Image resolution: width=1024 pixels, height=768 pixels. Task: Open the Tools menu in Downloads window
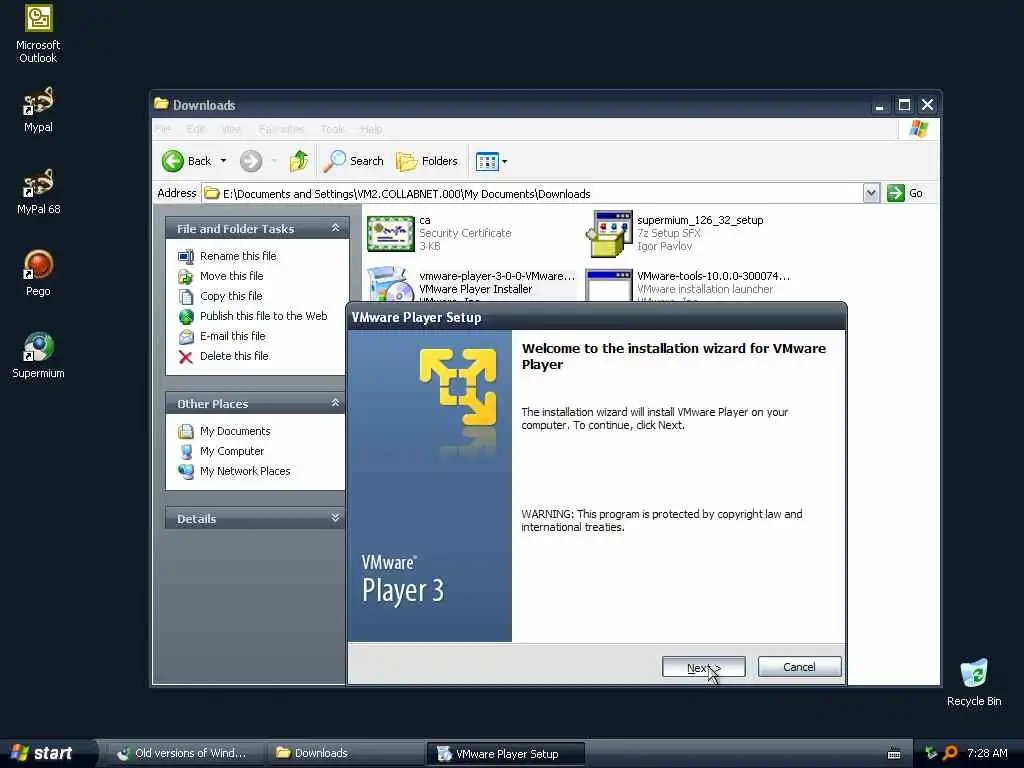click(x=332, y=129)
